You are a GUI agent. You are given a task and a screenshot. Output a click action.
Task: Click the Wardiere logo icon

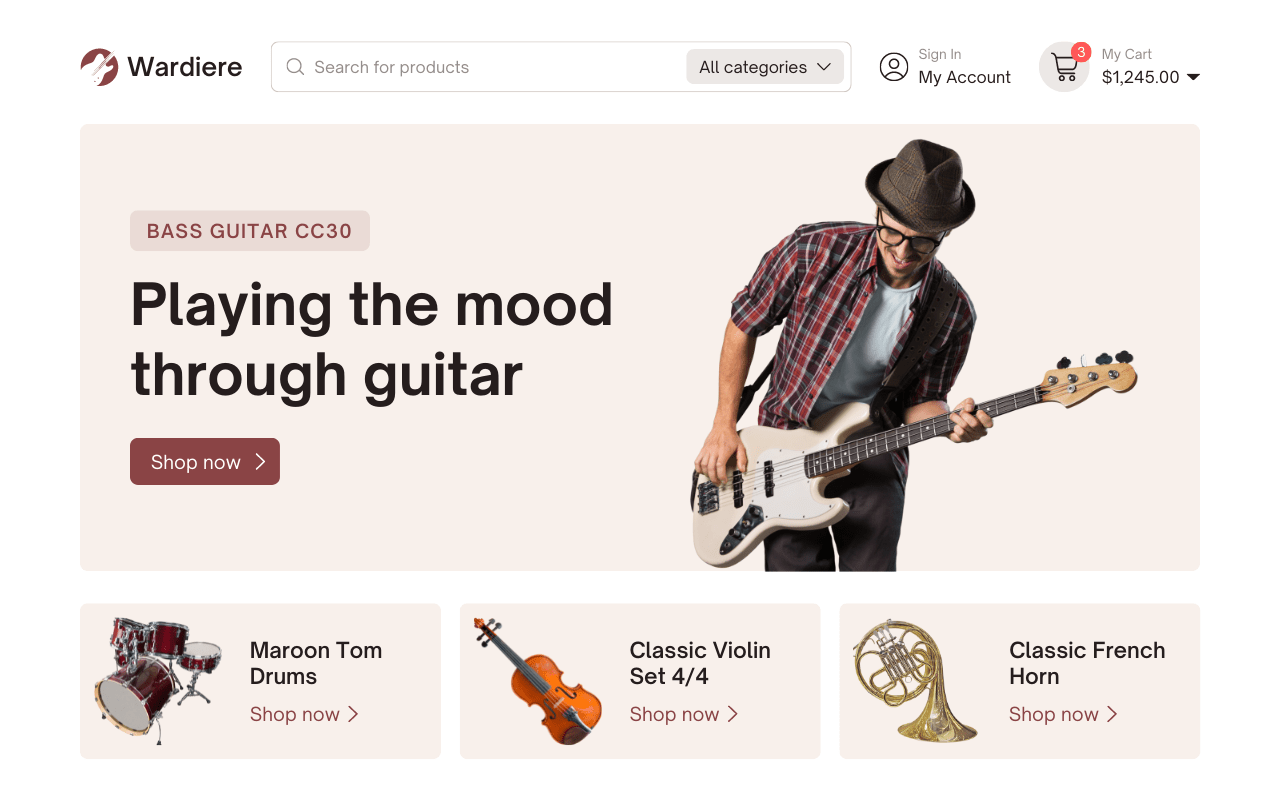pyautogui.click(x=99, y=66)
